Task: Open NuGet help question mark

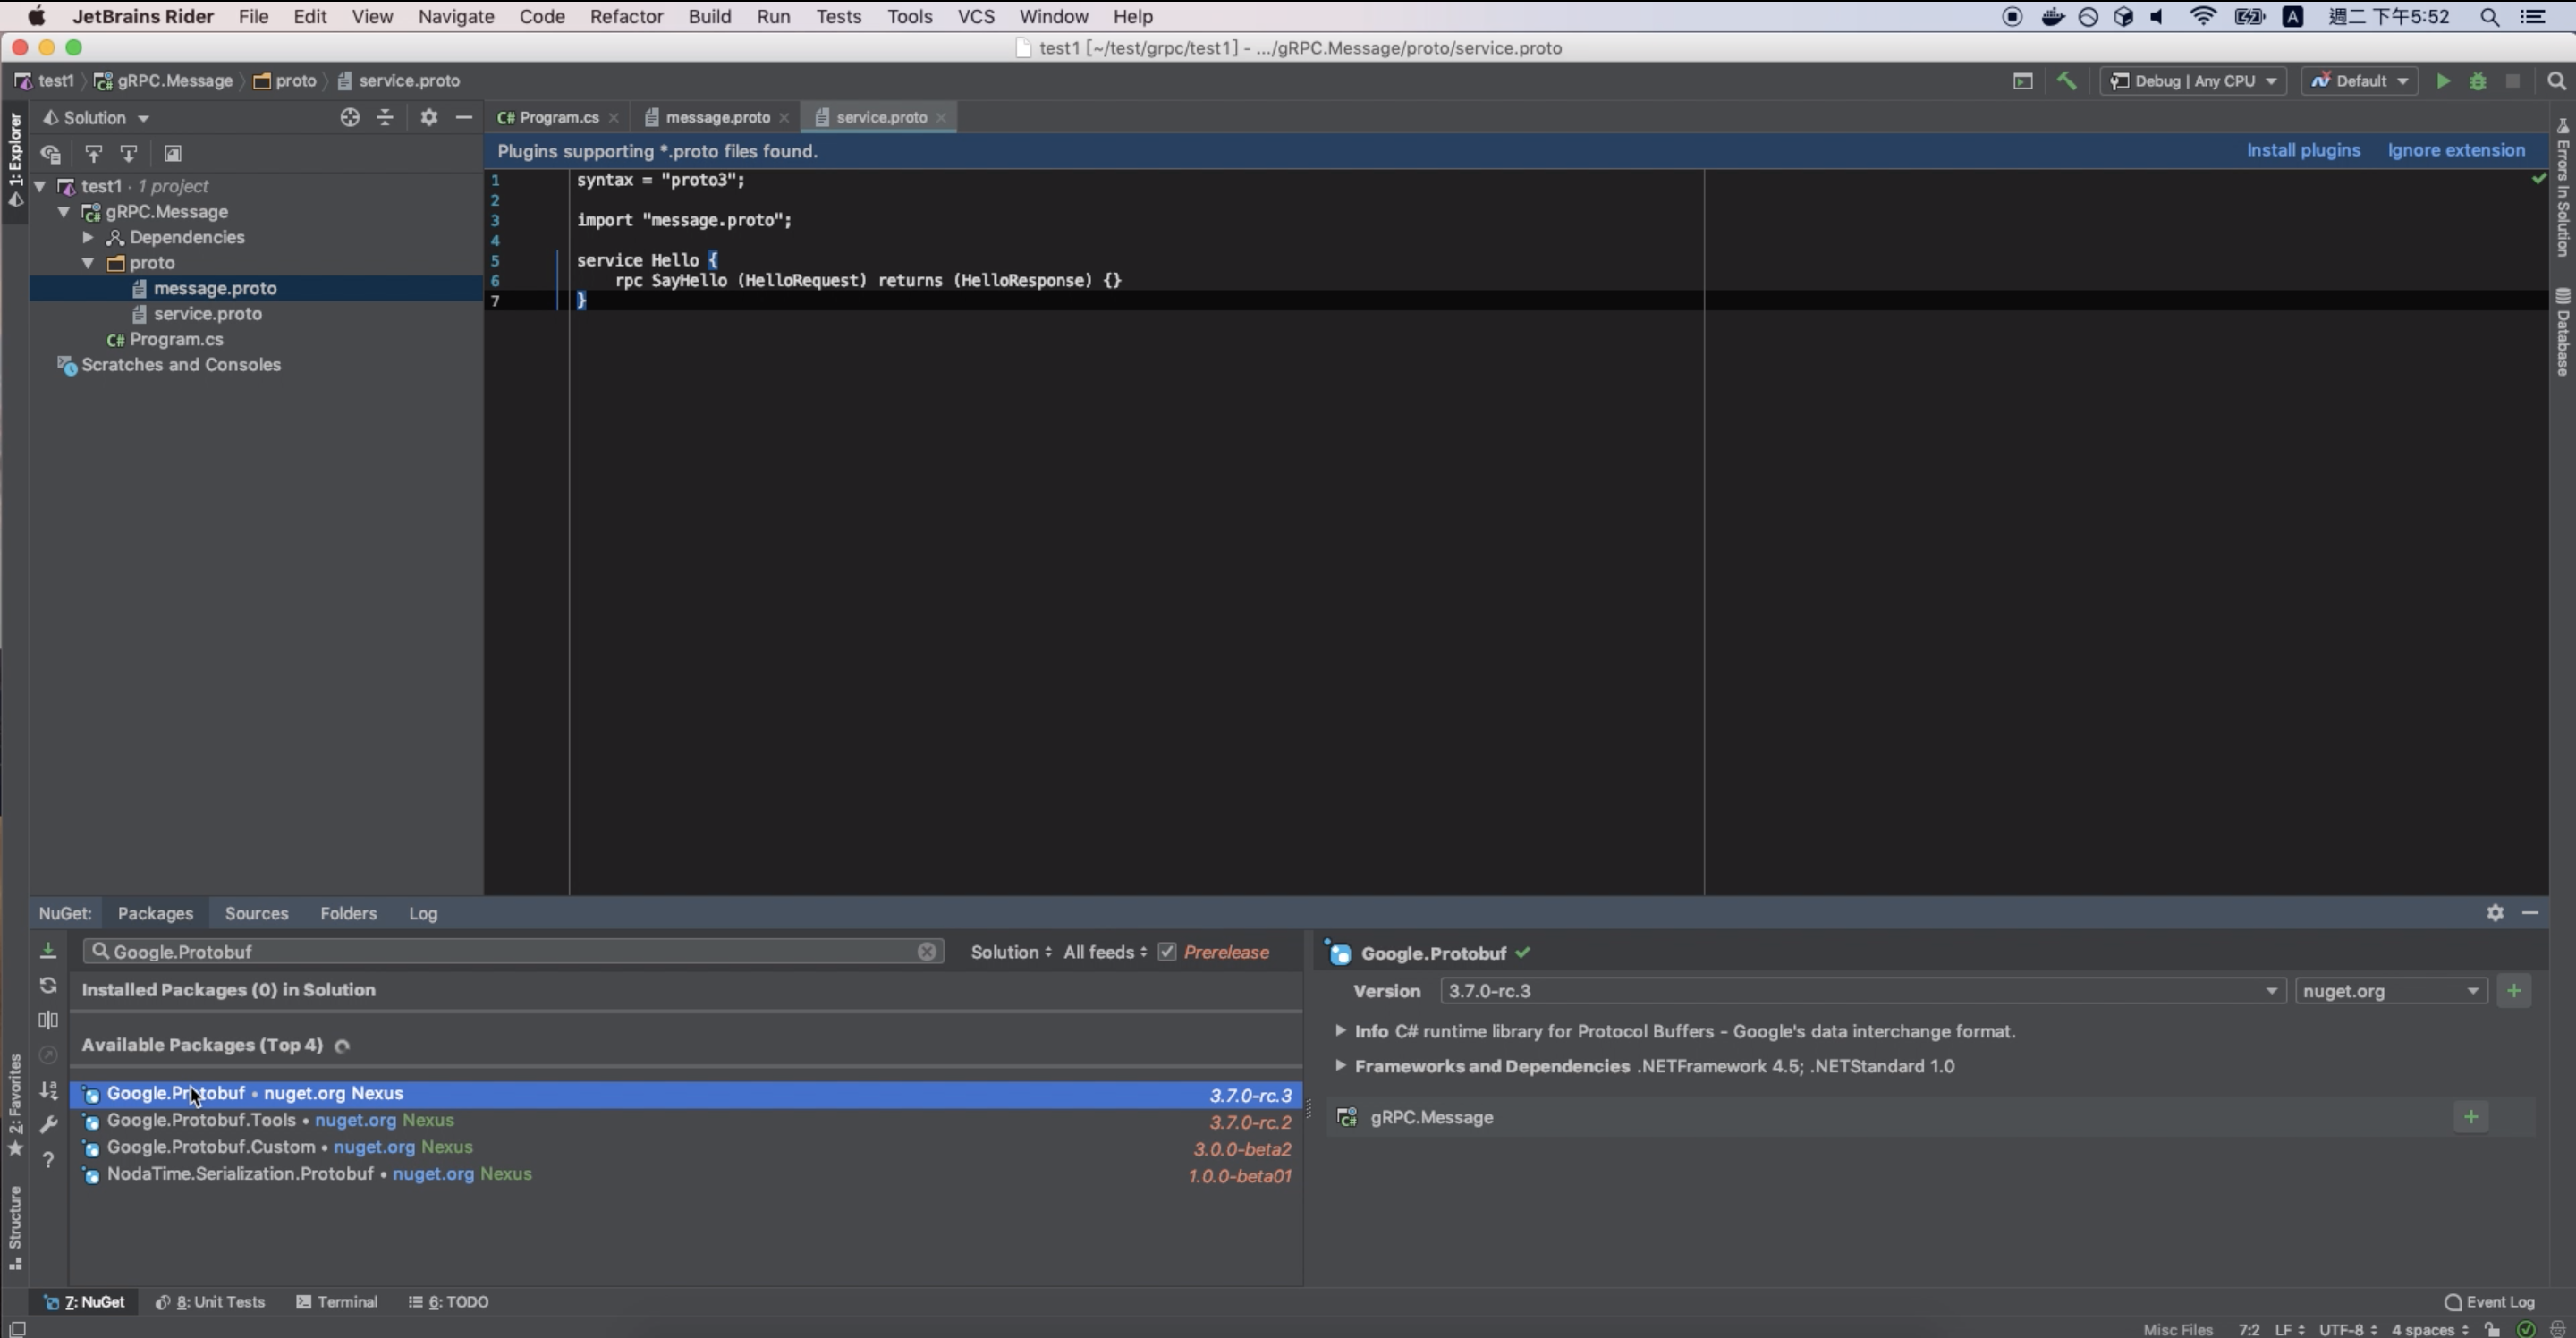Action: (48, 1159)
